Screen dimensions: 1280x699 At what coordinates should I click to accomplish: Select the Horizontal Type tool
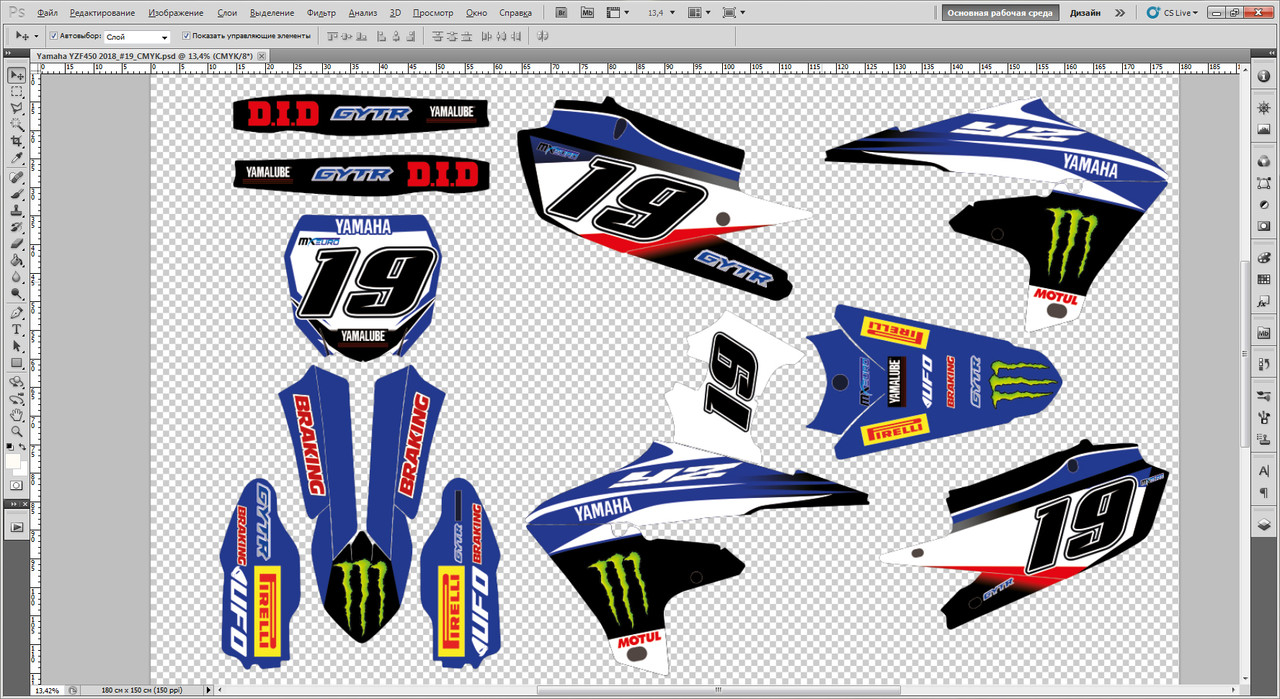(x=17, y=330)
